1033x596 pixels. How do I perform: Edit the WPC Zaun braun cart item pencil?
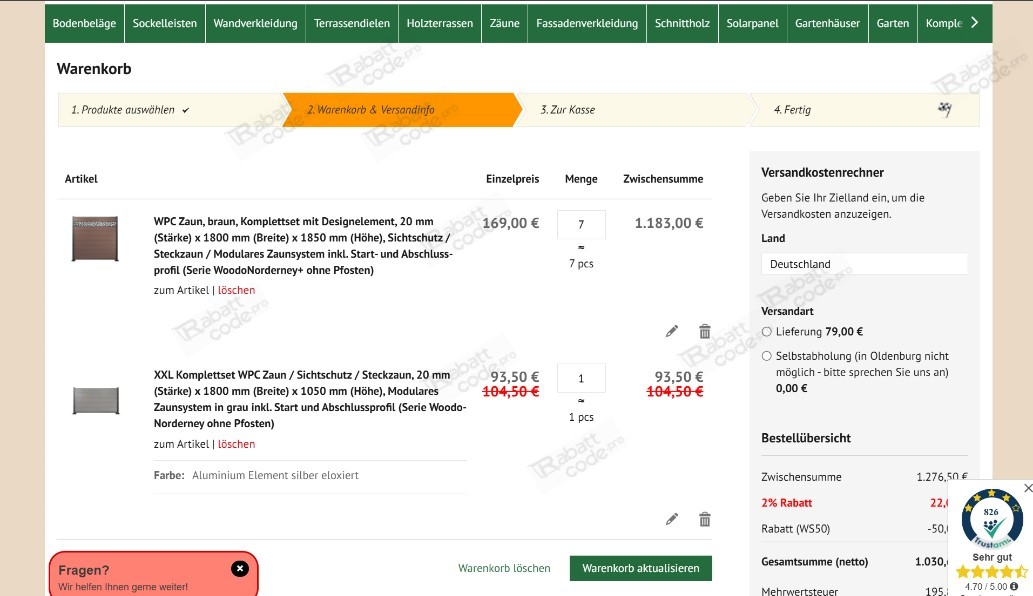(x=671, y=331)
